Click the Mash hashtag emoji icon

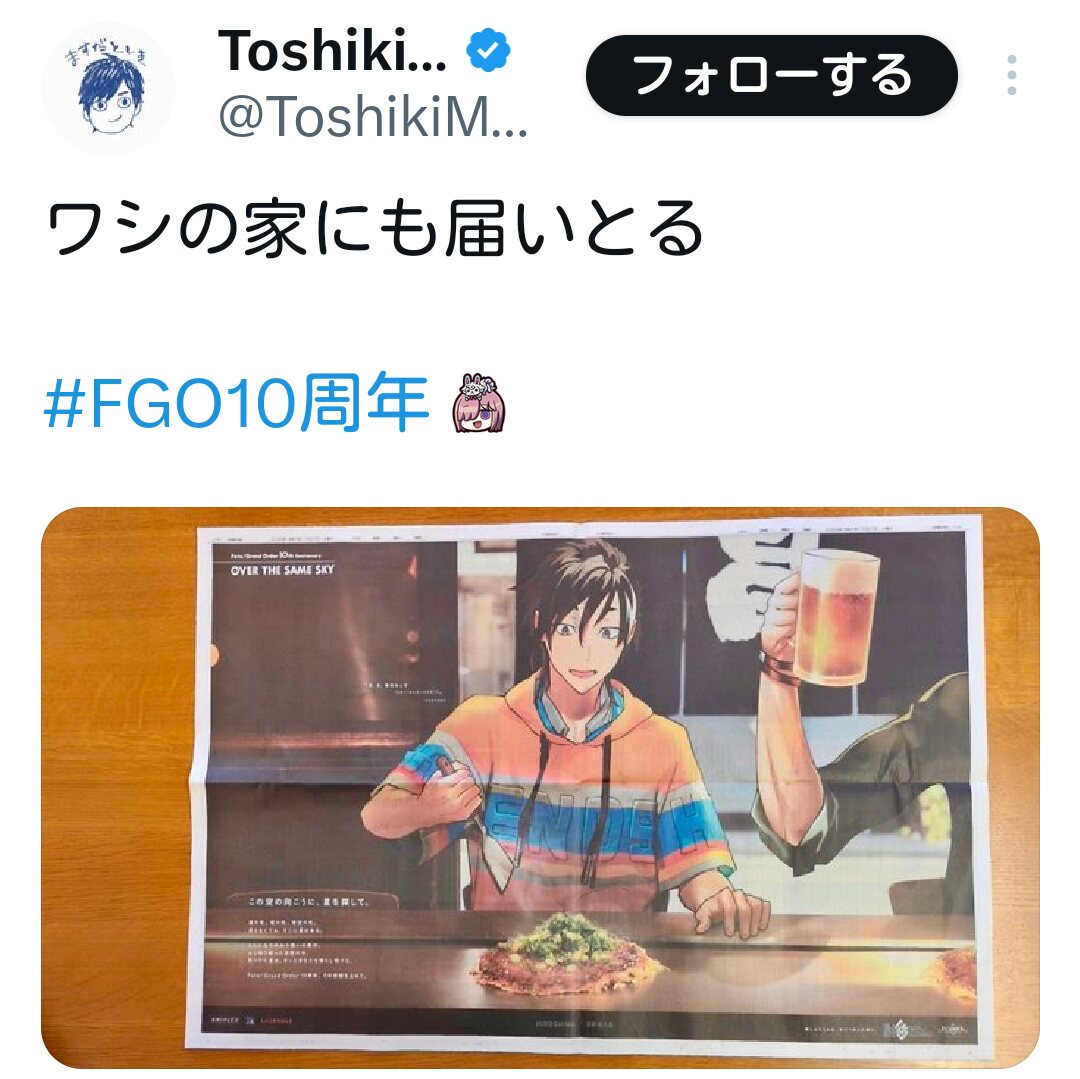coord(479,404)
